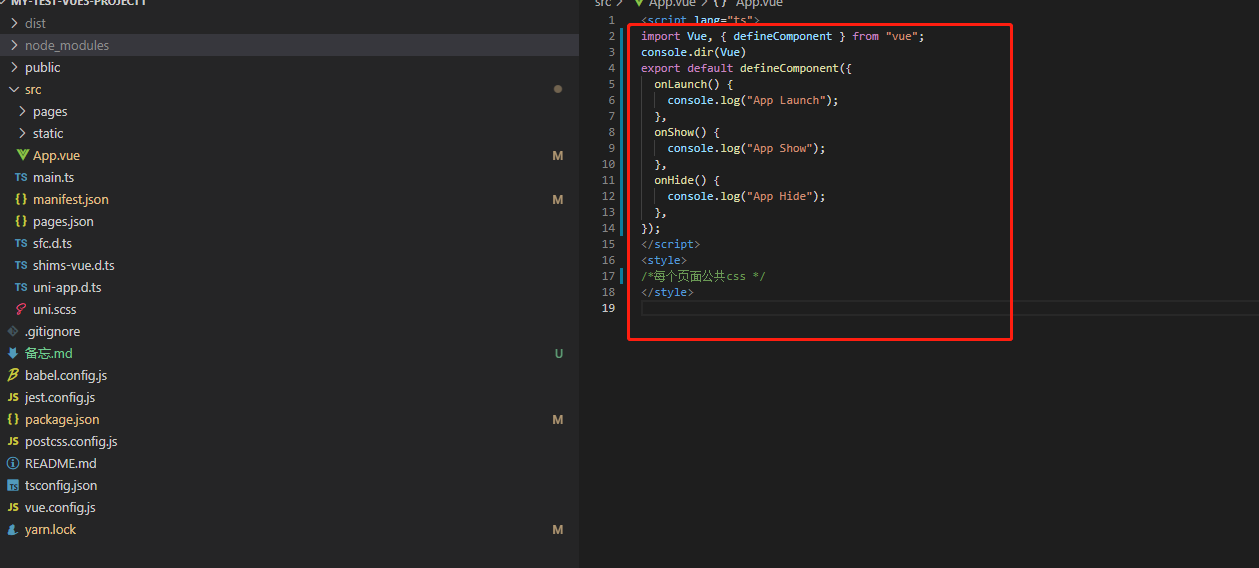Click the braces icon beside manifest.json
The width and height of the screenshot is (1259, 568).
tap(21, 199)
